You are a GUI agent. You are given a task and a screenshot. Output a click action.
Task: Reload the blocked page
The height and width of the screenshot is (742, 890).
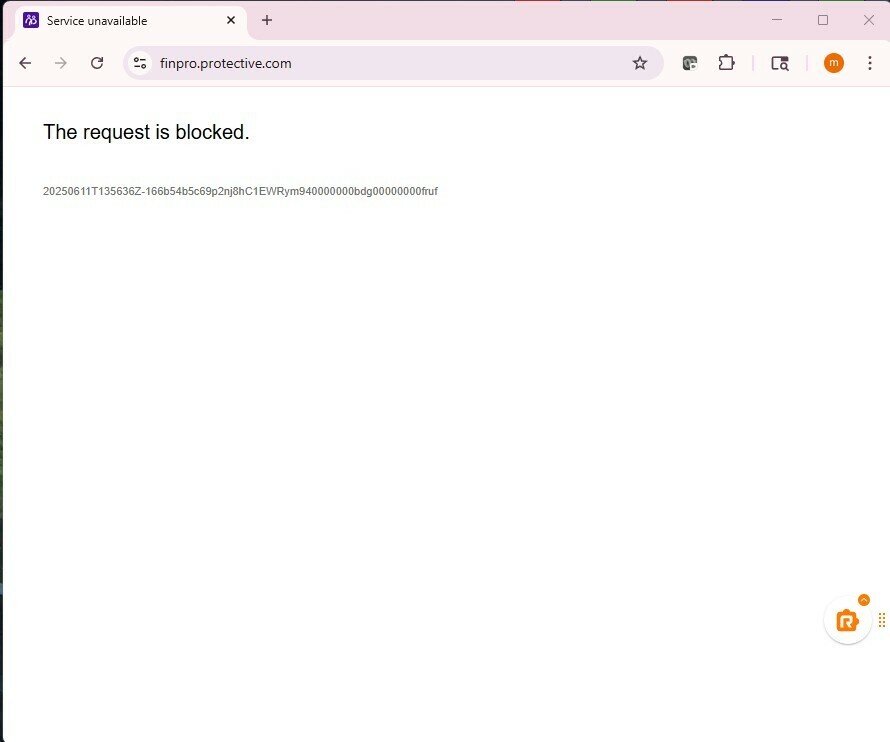click(x=97, y=63)
